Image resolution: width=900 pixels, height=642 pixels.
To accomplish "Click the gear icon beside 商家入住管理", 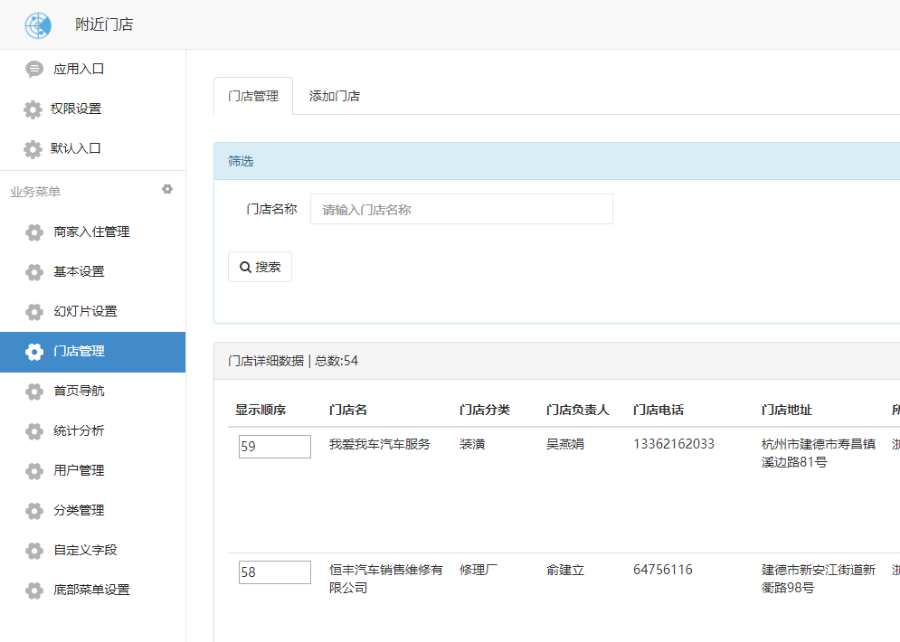I will coord(34,232).
